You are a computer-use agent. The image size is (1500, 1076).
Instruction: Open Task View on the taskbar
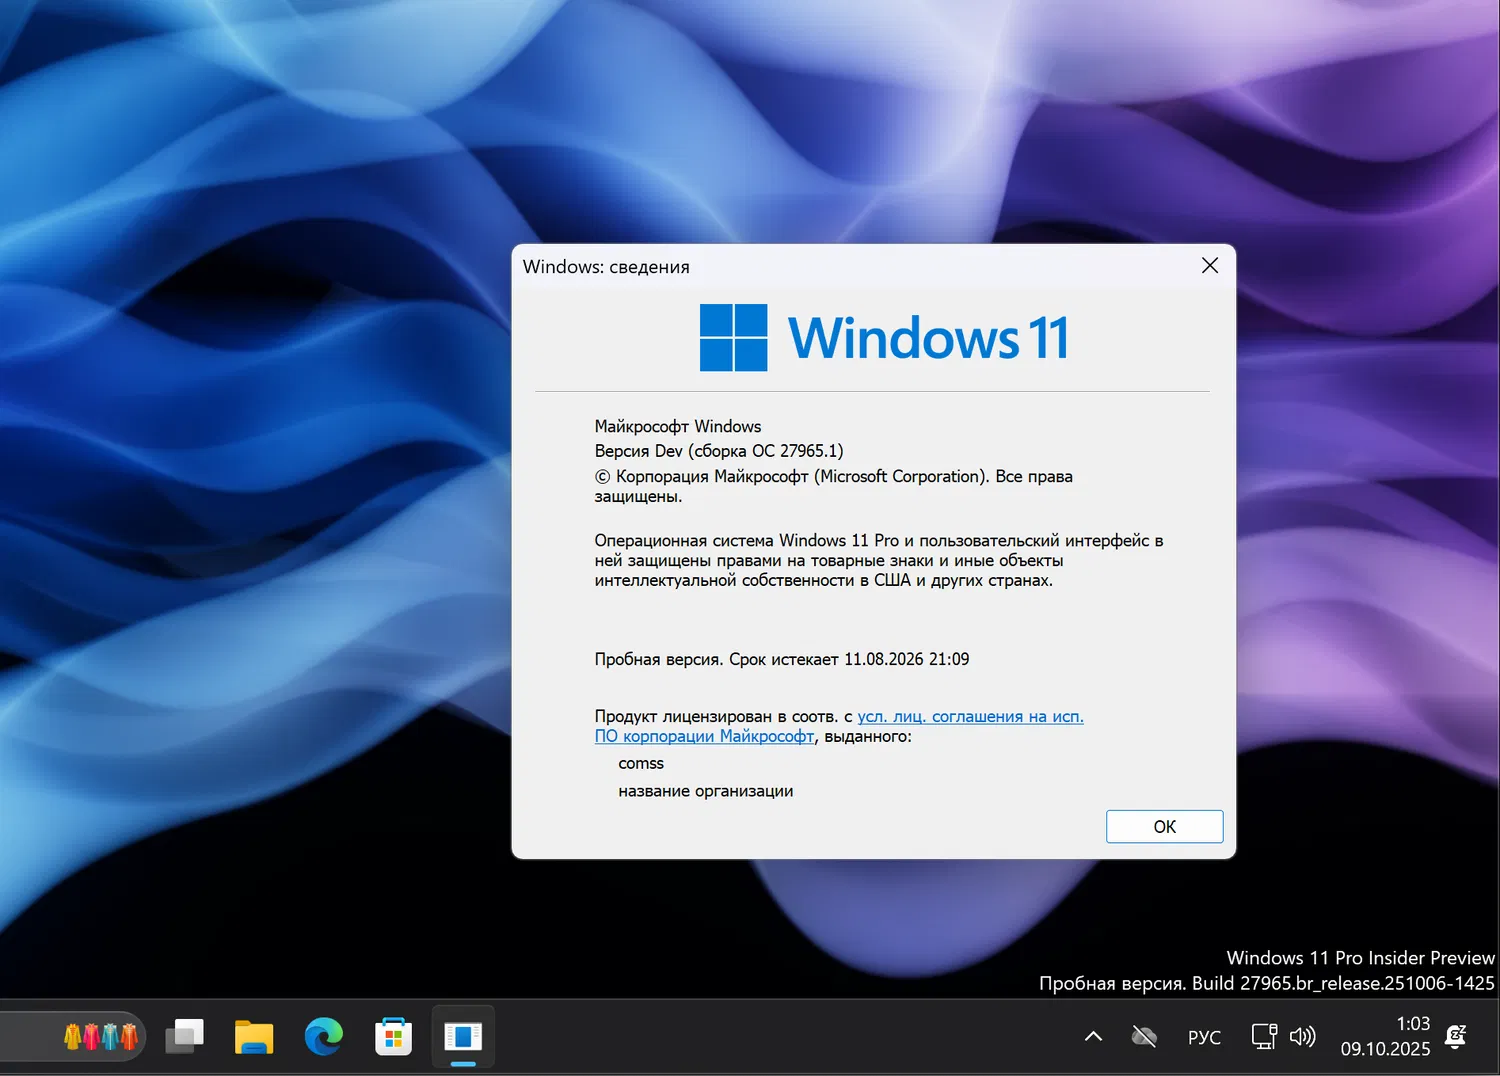(x=185, y=1037)
